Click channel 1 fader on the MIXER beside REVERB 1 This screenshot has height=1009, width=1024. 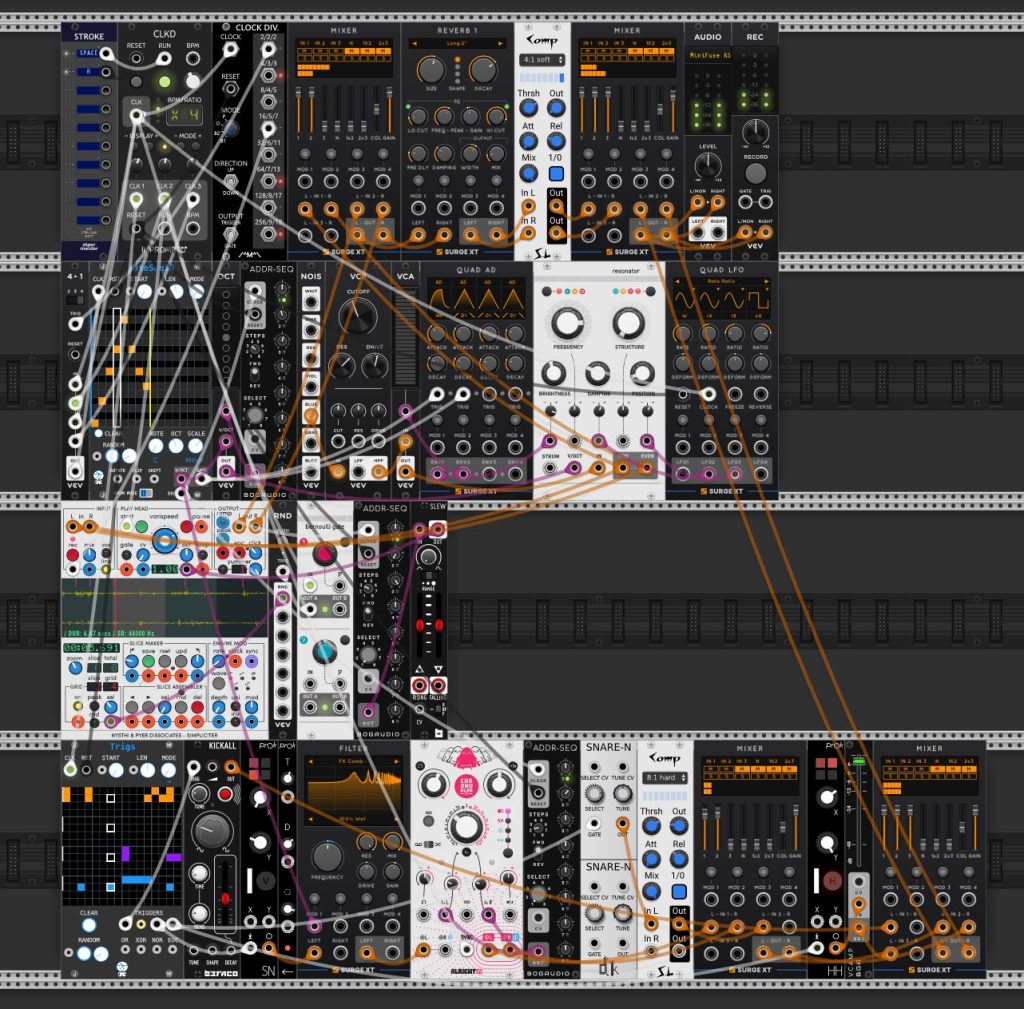point(299,110)
